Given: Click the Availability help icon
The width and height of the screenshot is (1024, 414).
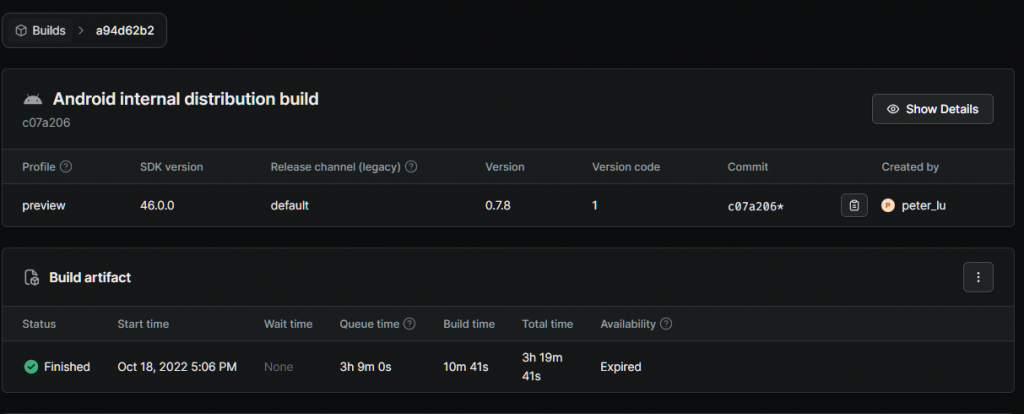Looking at the screenshot, I should [666, 324].
